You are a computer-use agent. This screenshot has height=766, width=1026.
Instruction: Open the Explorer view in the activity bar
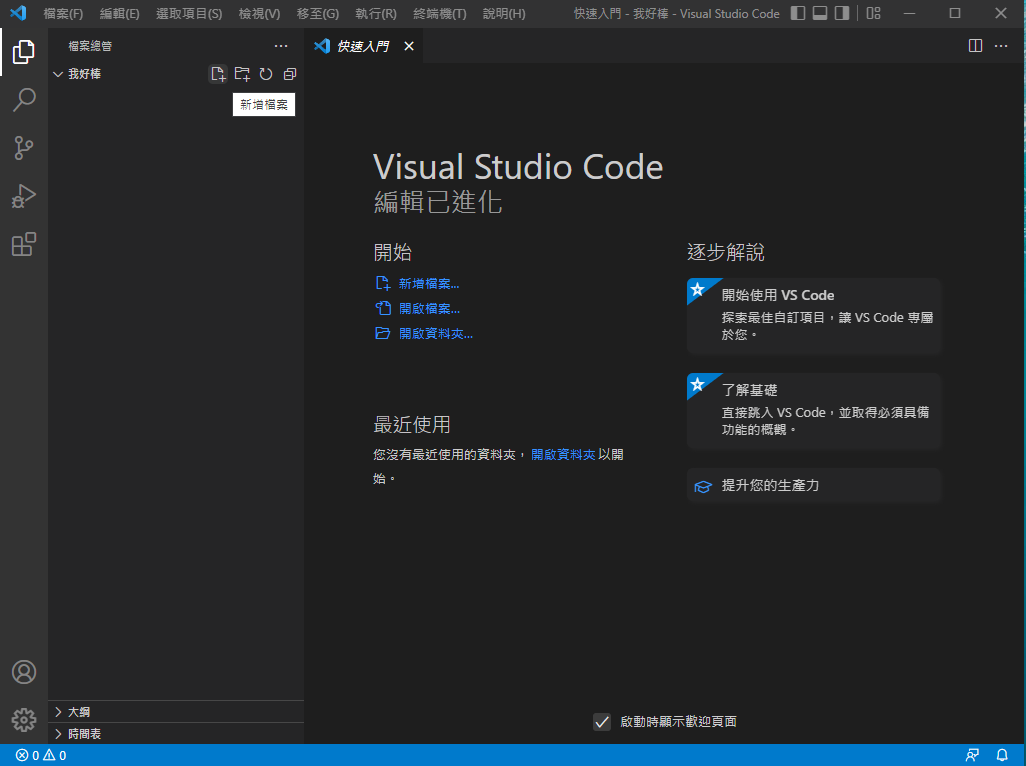coord(24,52)
